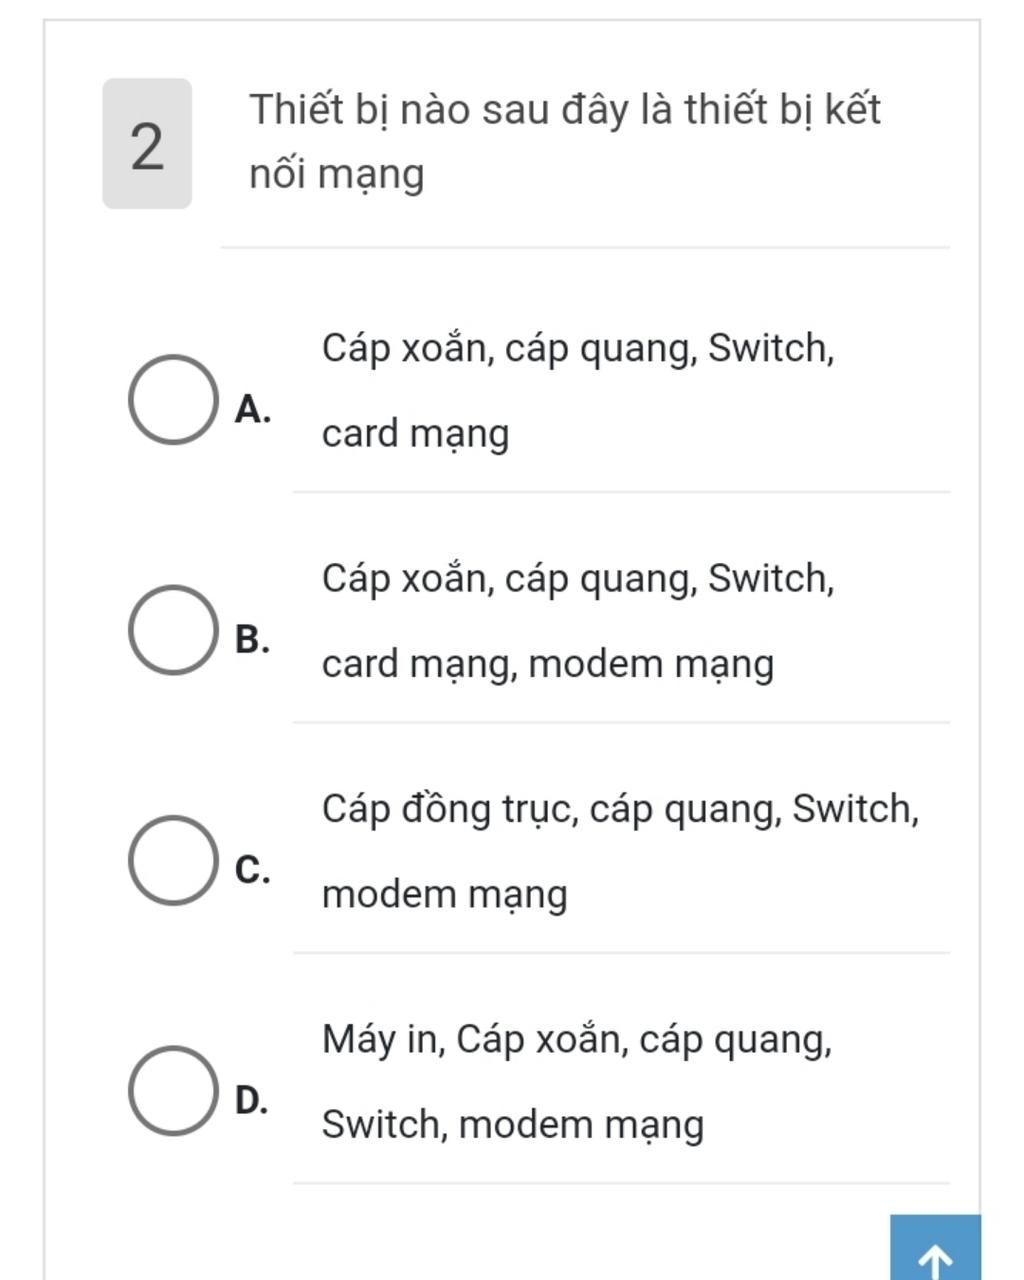Click 'modem mạng' line in option C
1024x1280 pixels.
pyautogui.click(x=445, y=895)
